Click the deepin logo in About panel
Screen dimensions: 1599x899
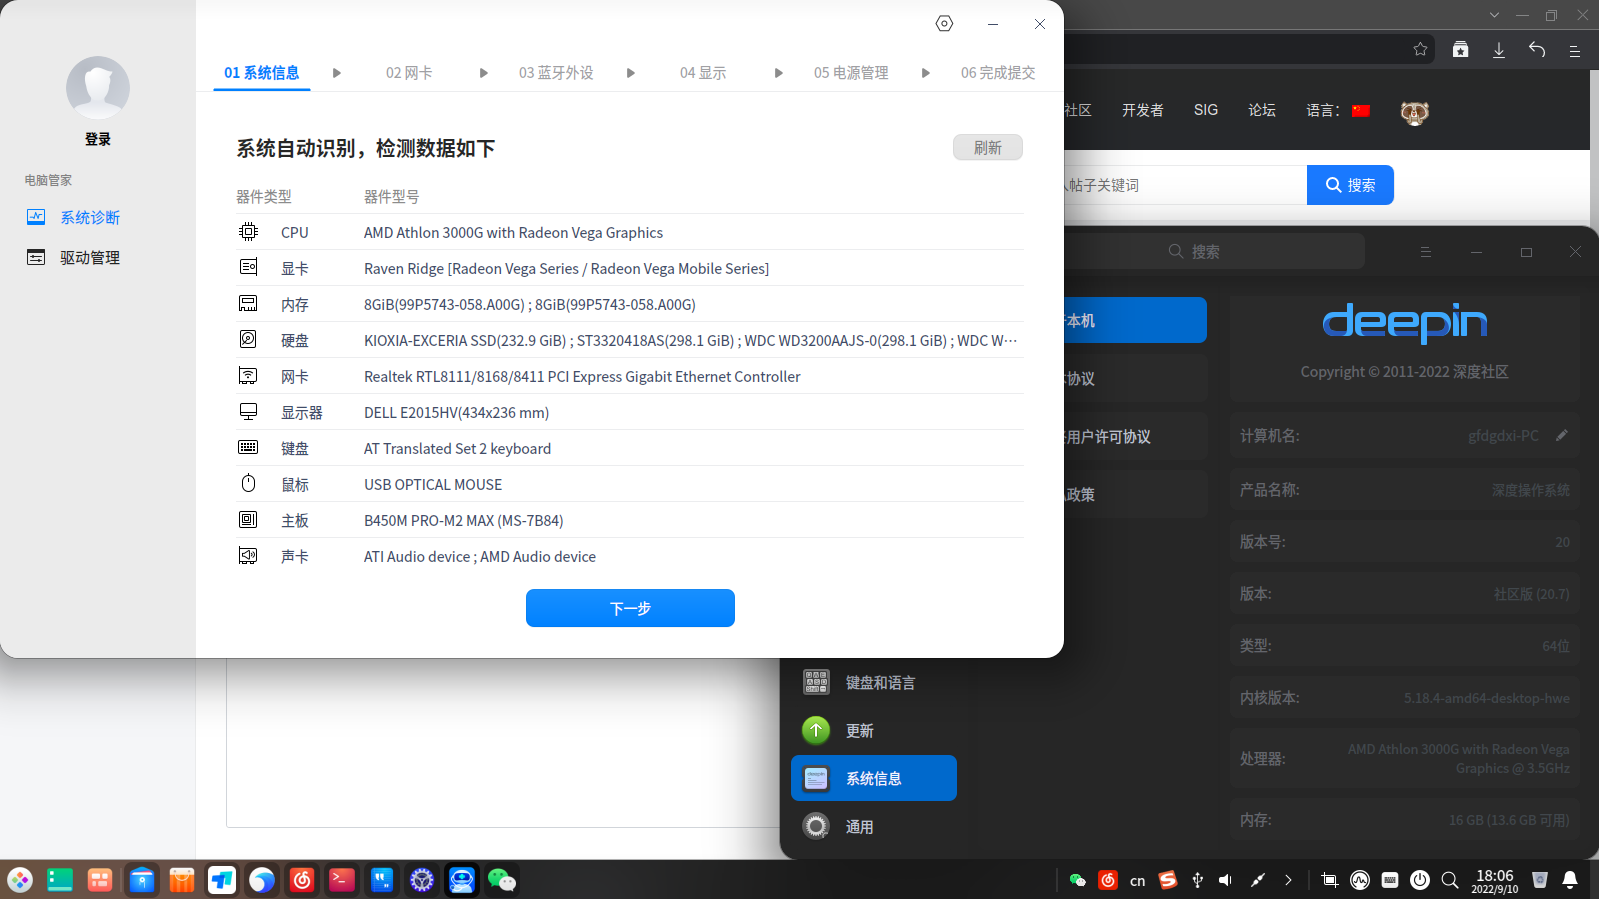pyautogui.click(x=1405, y=322)
